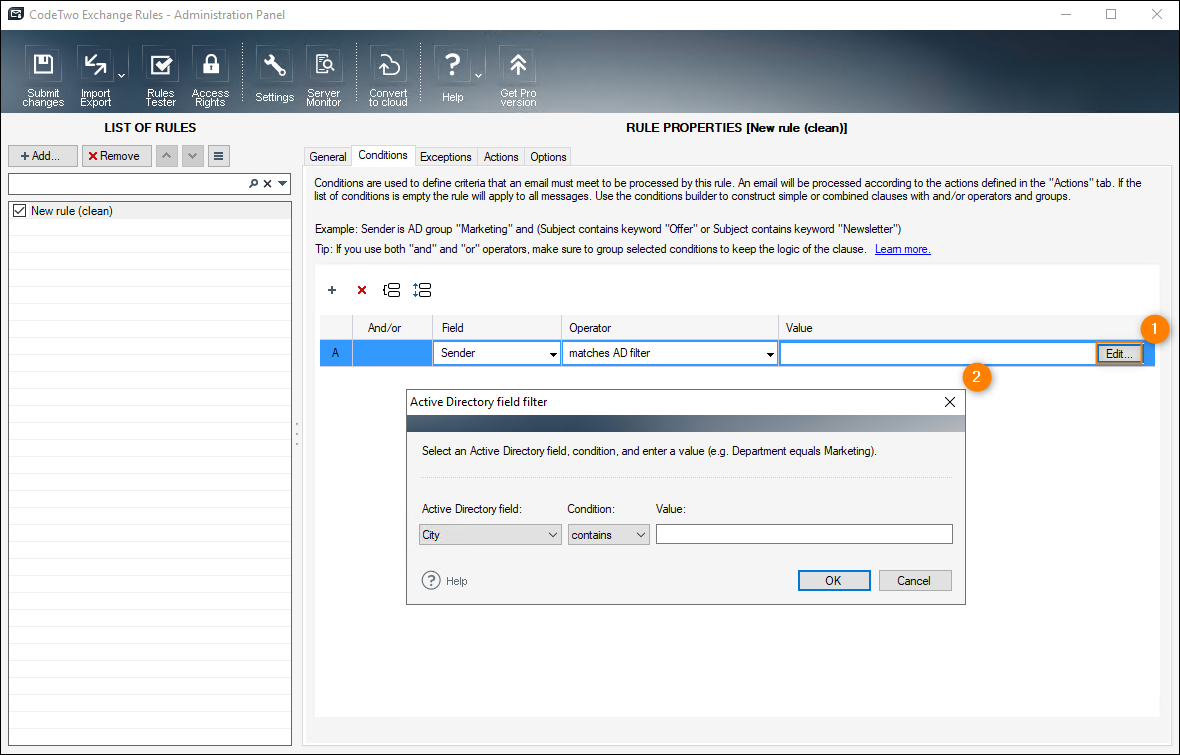Image resolution: width=1180 pixels, height=755 pixels.
Task: Expand the Import Export dropdown arrow
Action: pos(121,75)
